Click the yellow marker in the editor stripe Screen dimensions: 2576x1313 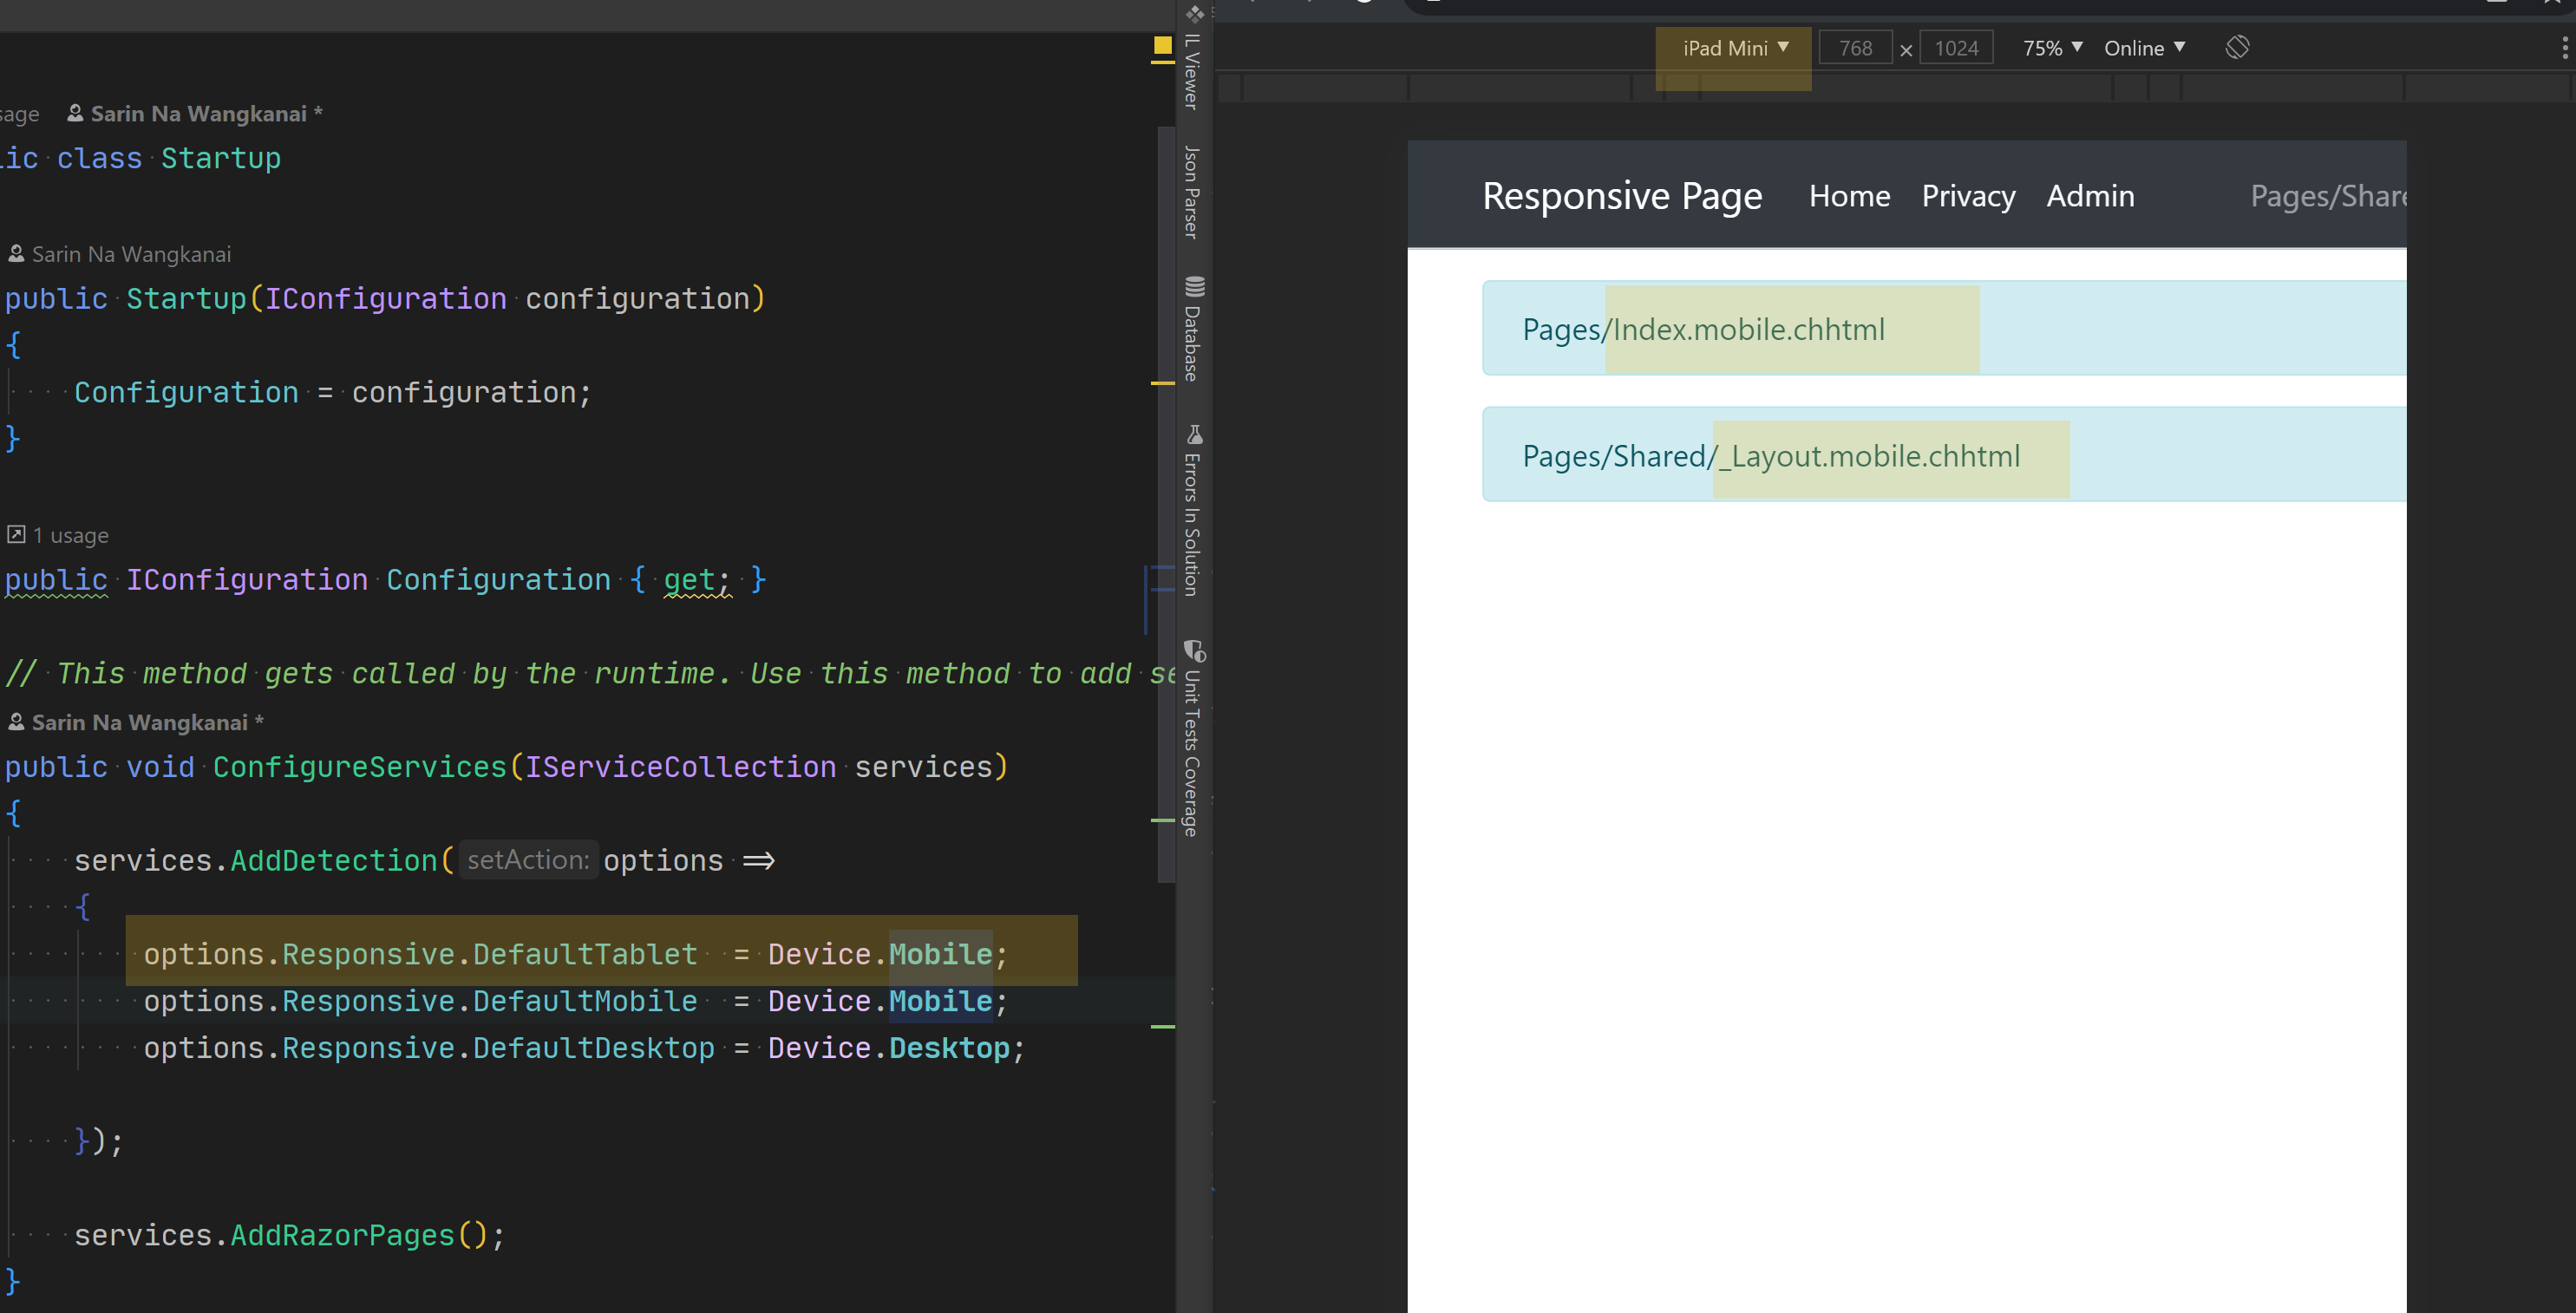1161,46
